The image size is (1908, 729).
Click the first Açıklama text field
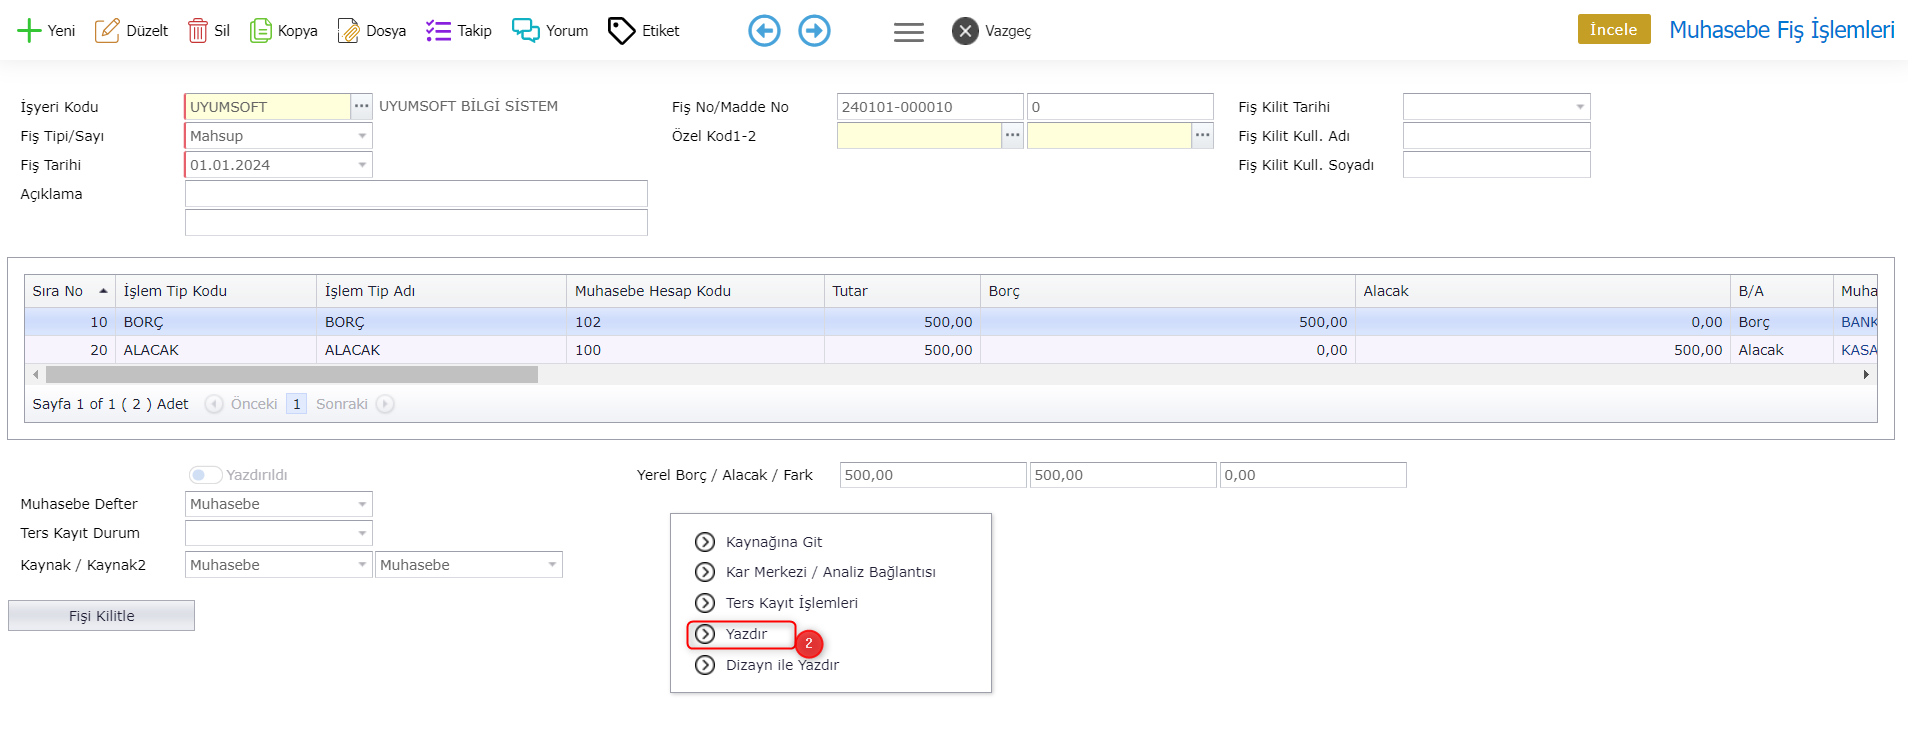(416, 194)
